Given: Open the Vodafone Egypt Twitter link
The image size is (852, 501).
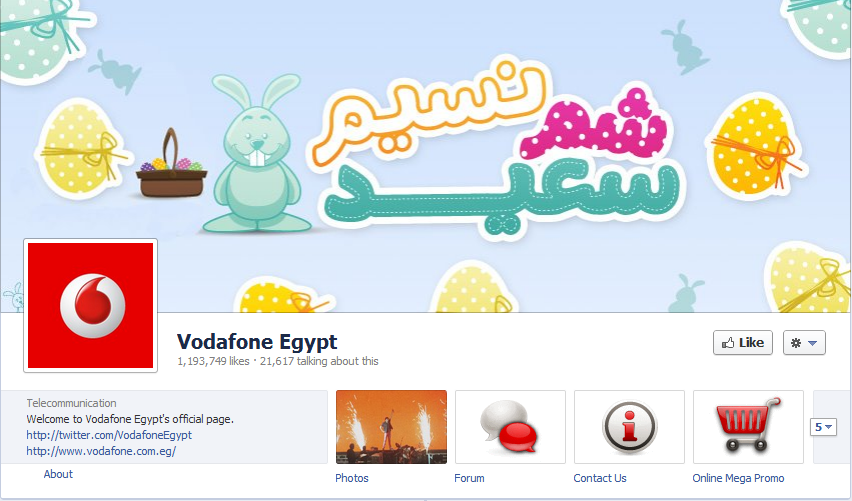Looking at the screenshot, I should [109, 435].
